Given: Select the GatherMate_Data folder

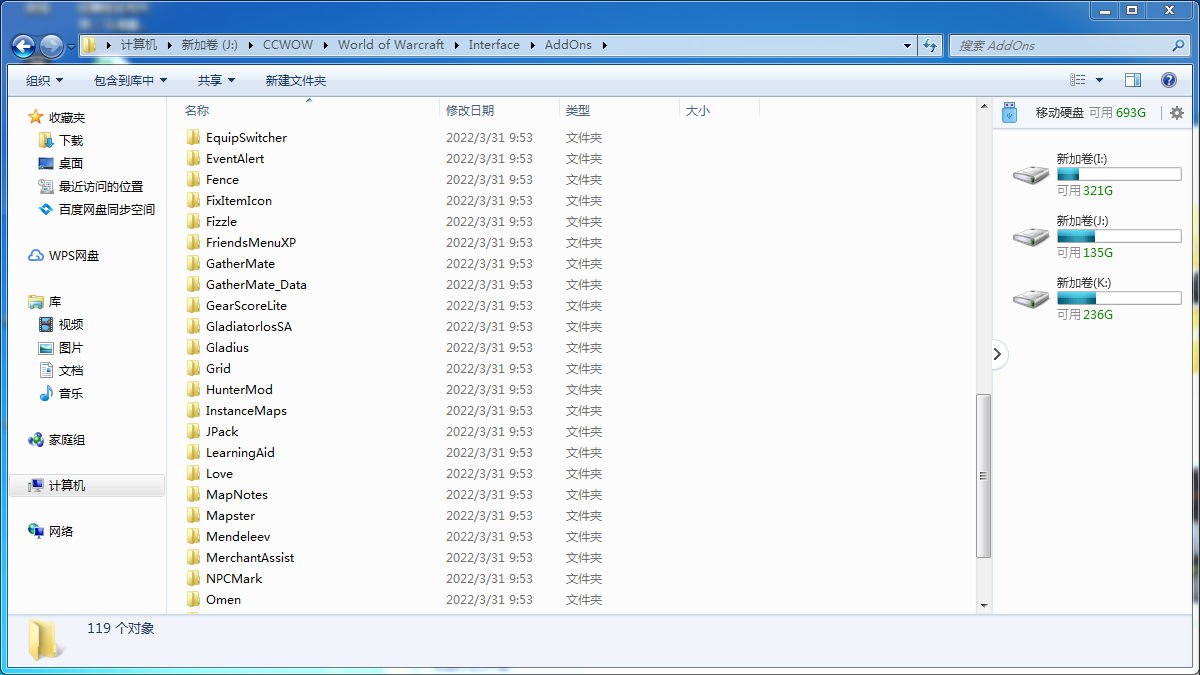Looking at the screenshot, I should (x=255, y=285).
